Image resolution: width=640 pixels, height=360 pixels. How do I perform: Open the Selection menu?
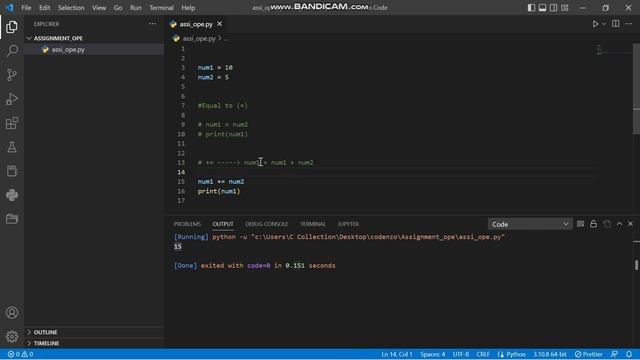71,8
